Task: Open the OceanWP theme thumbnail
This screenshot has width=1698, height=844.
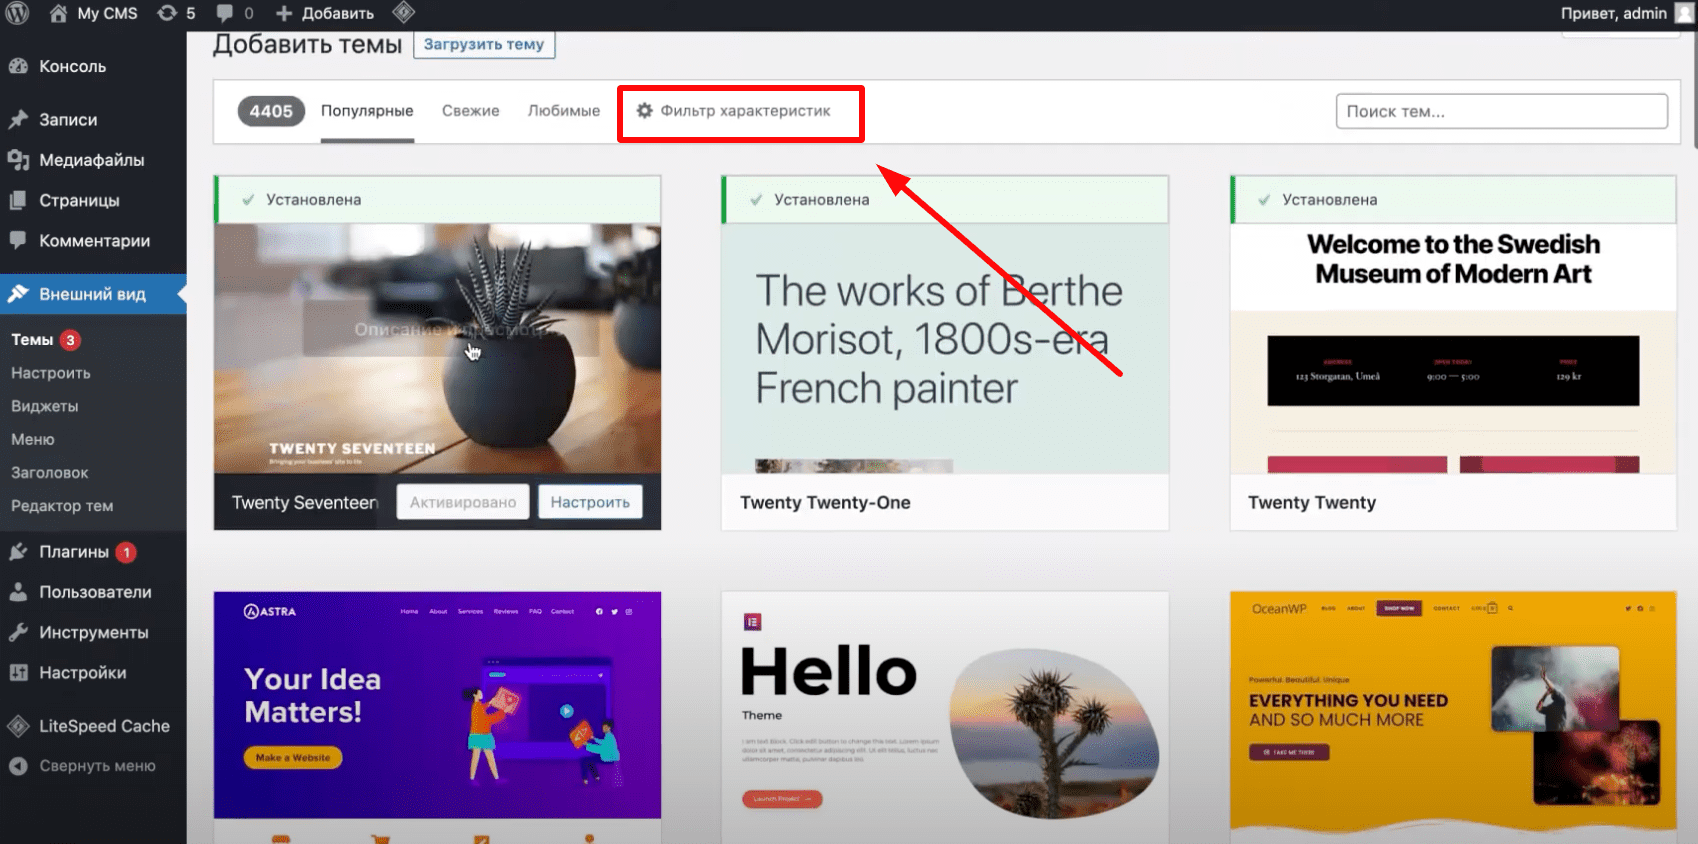Action: [x=1453, y=716]
